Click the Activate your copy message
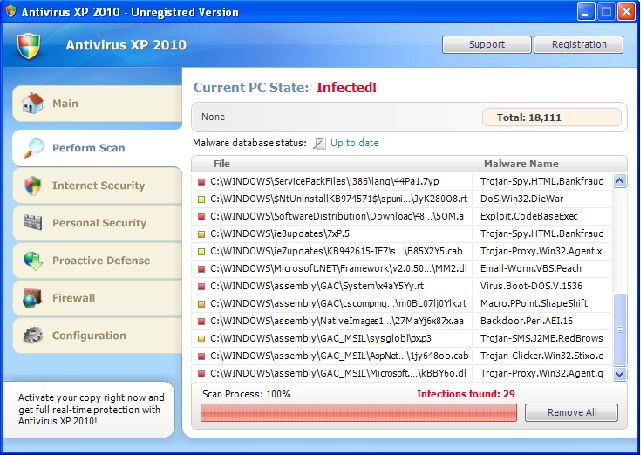The width and height of the screenshot is (641, 455). pyautogui.click(x=91, y=409)
